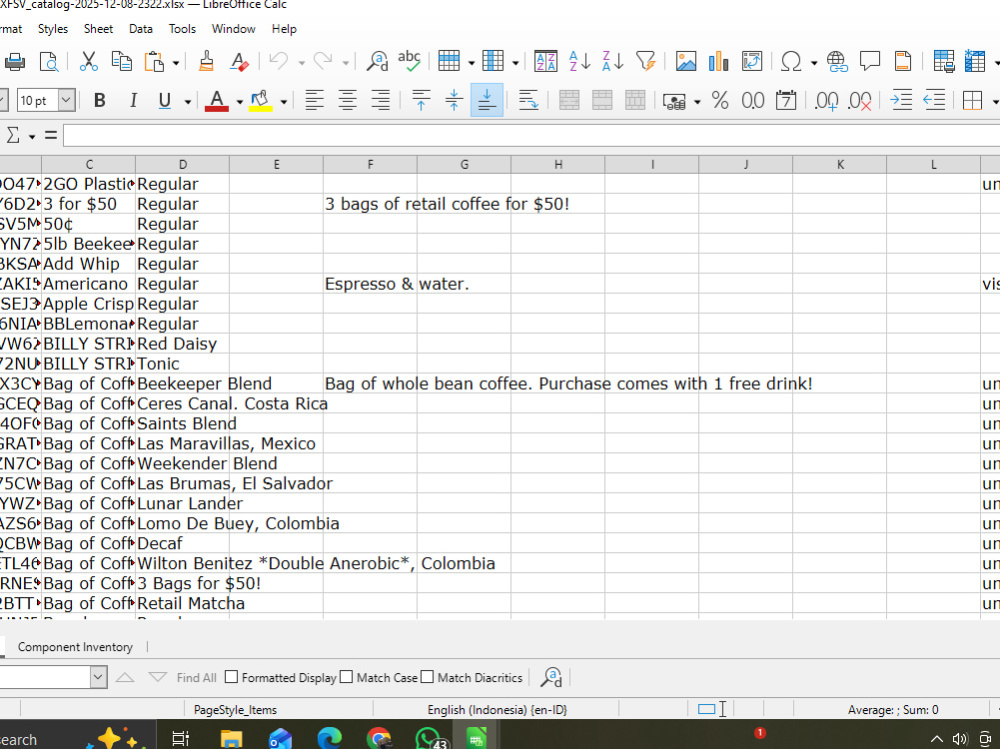Insert Image icon in toolbar
1000x749 pixels.
coord(686,62)
